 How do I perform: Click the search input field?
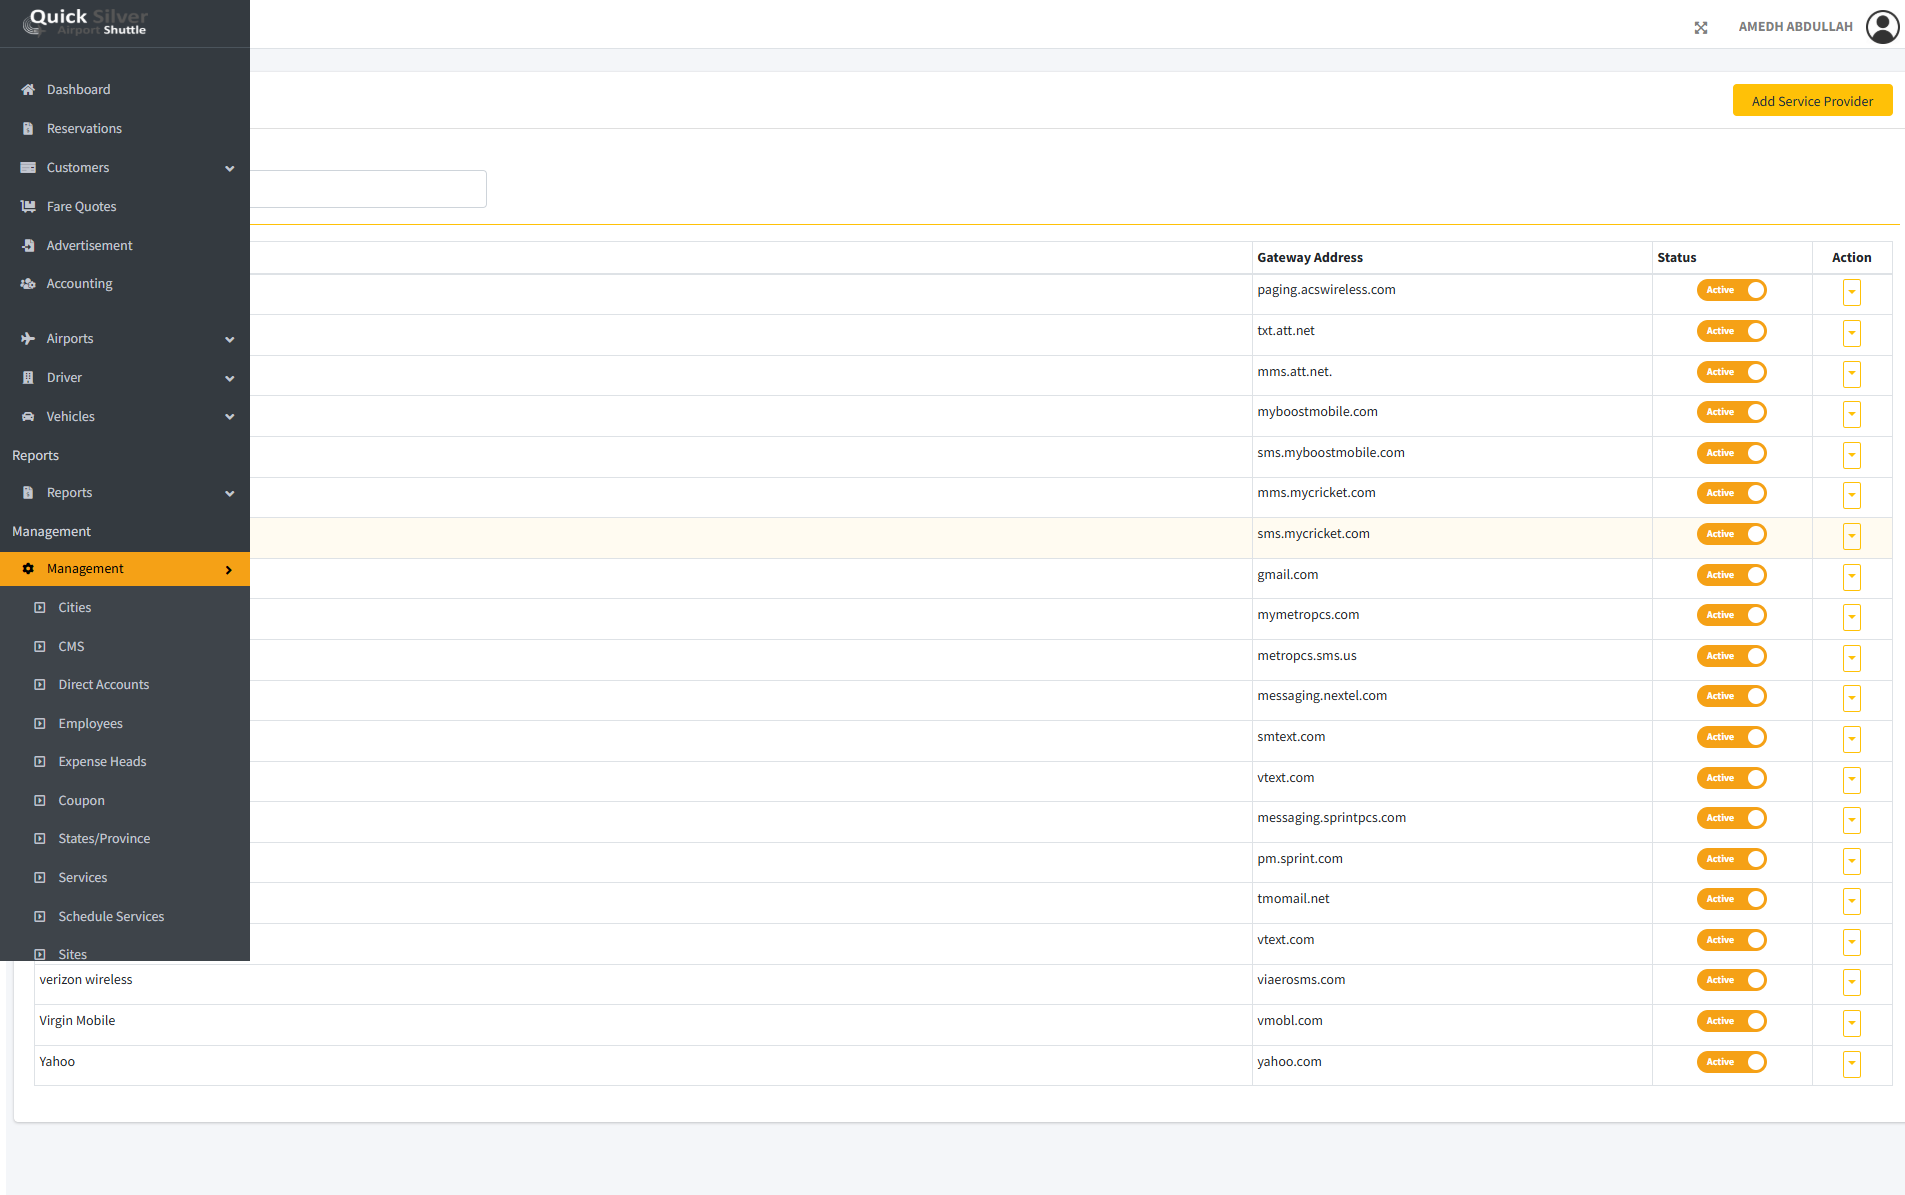tap(368, 189)
